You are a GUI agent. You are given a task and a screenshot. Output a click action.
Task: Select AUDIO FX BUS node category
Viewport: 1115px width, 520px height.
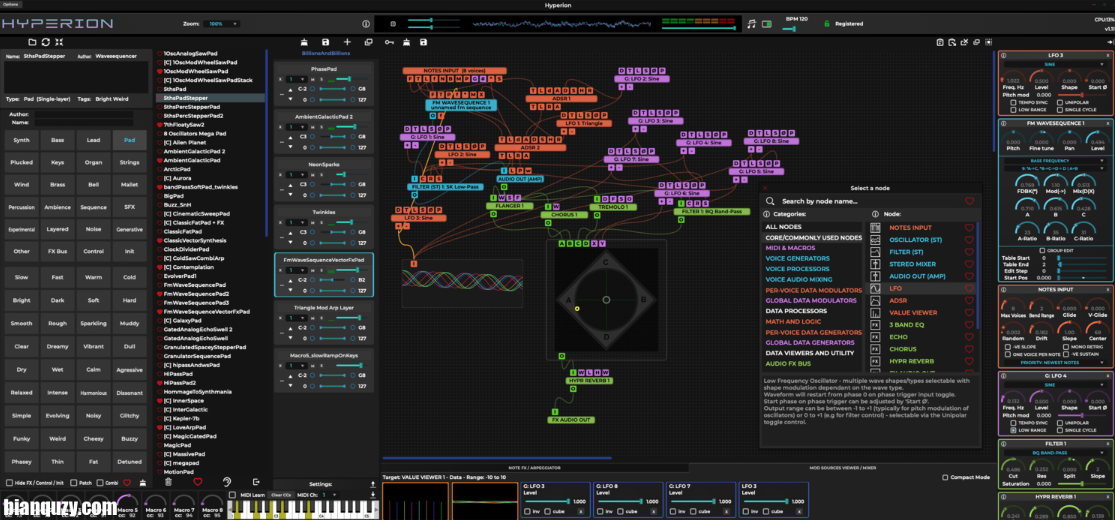788,364
